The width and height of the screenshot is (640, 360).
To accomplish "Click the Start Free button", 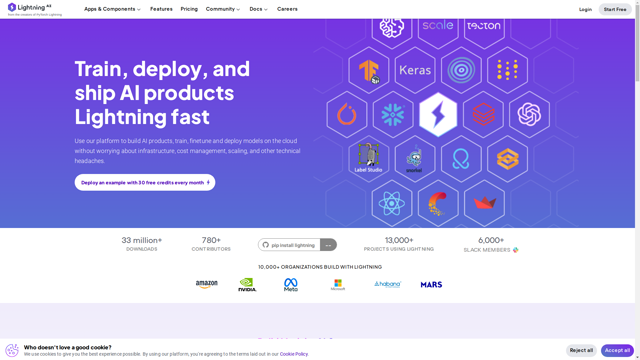I will pyautogui.click(x=615, y=9).
